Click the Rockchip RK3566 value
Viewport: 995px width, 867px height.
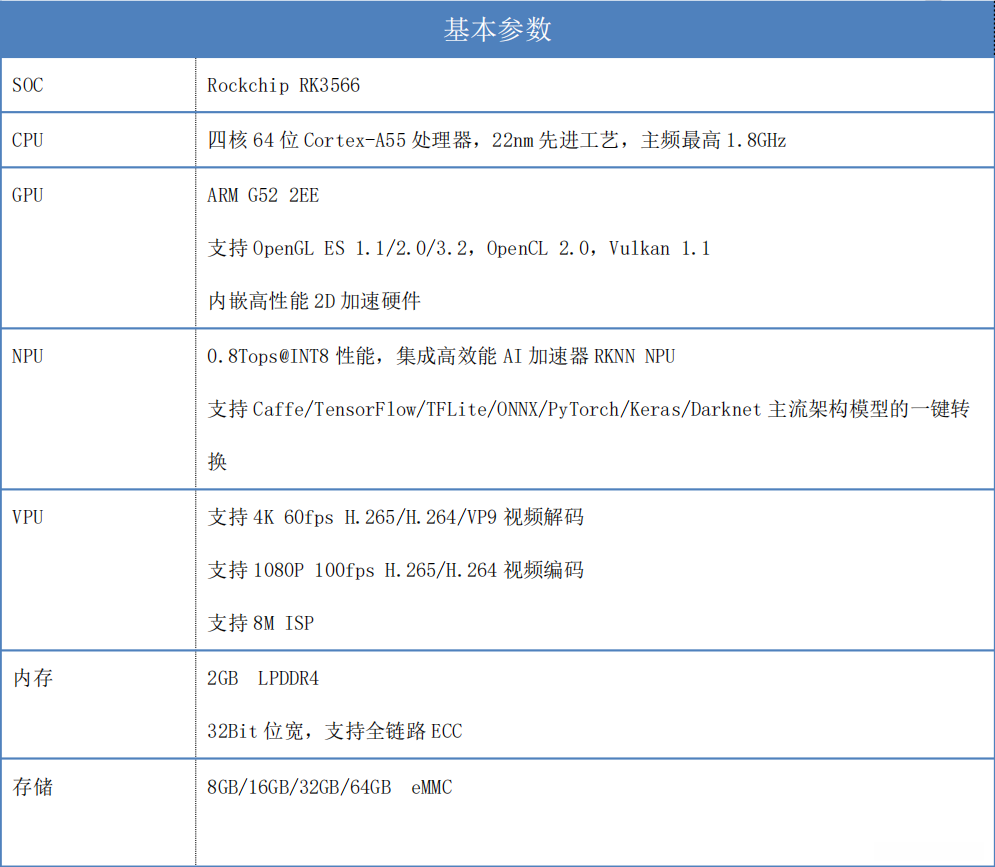coord(284,85)
